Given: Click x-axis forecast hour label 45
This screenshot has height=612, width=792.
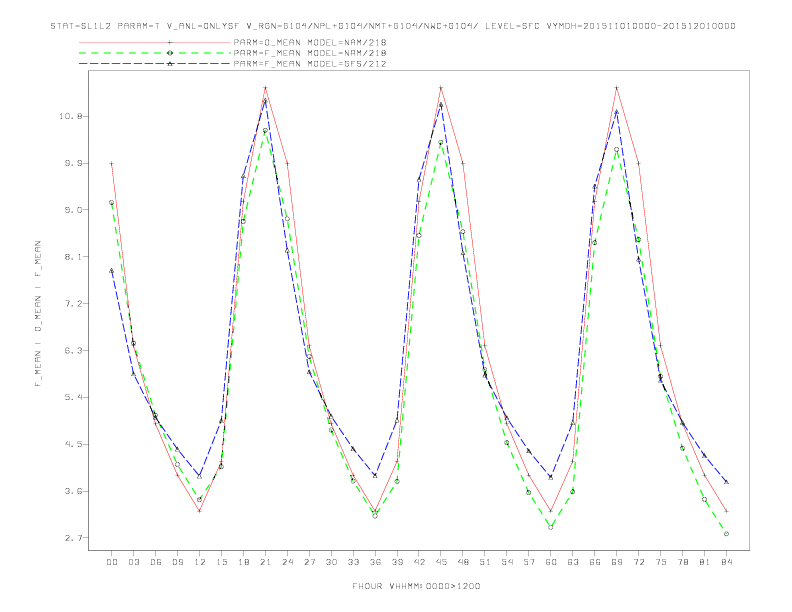Looking at the screenshot, I should point(441,562).
